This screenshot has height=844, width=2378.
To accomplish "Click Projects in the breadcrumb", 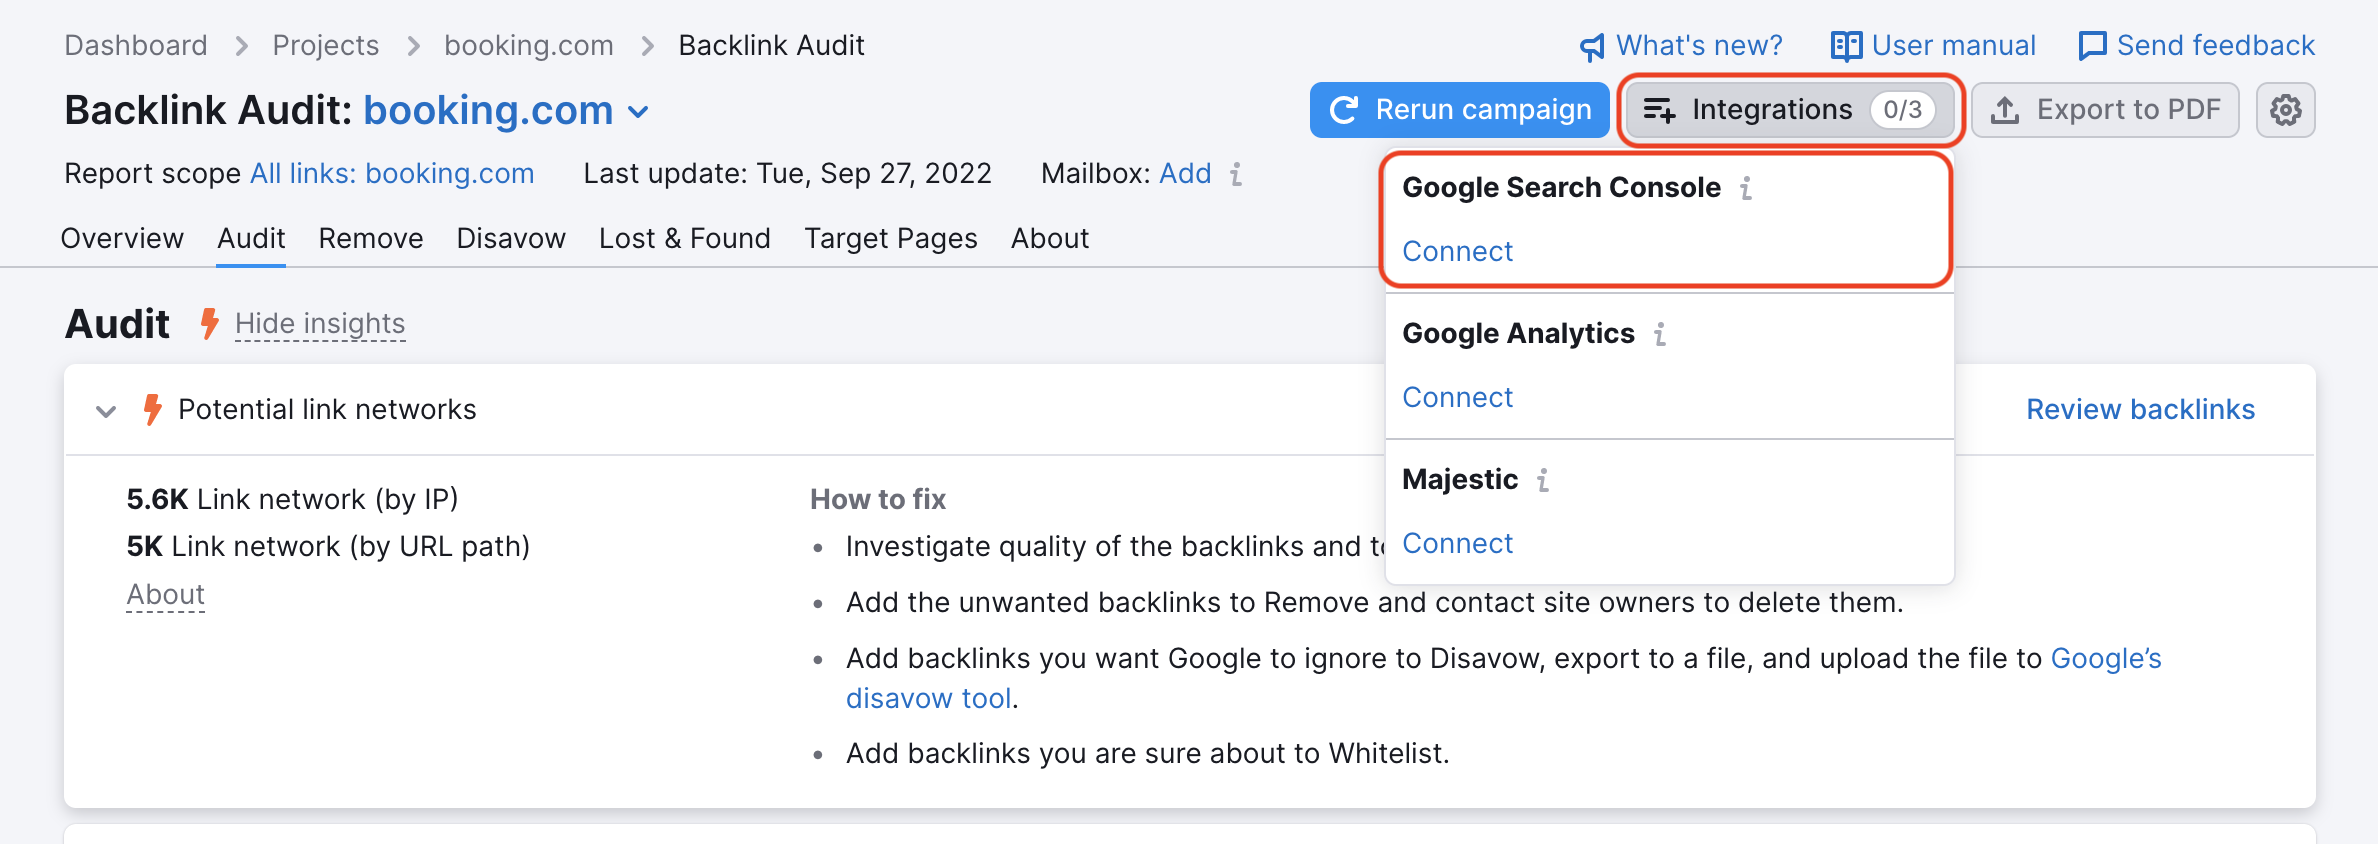I will pyautogui.click(x=325, y=46).
